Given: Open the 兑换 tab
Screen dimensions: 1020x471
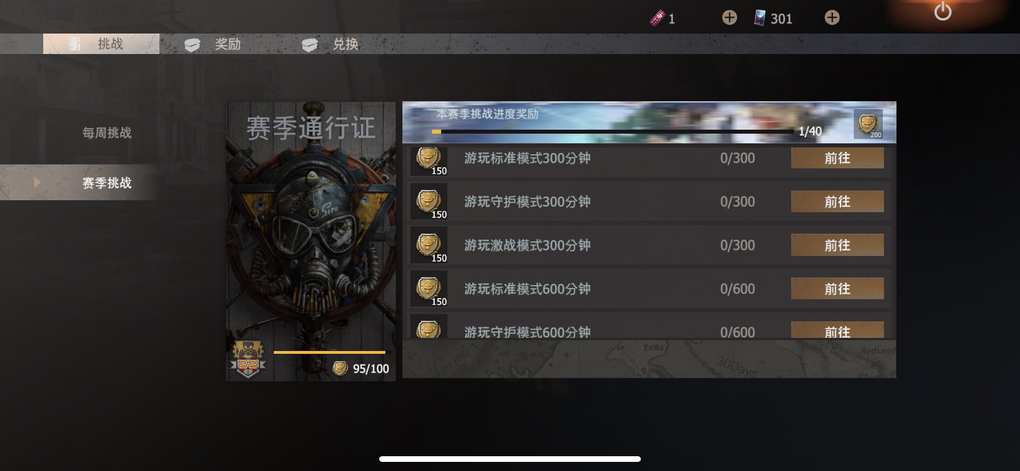Looking at the screenshot, I should pyautogui.click(x=330, y=44).
